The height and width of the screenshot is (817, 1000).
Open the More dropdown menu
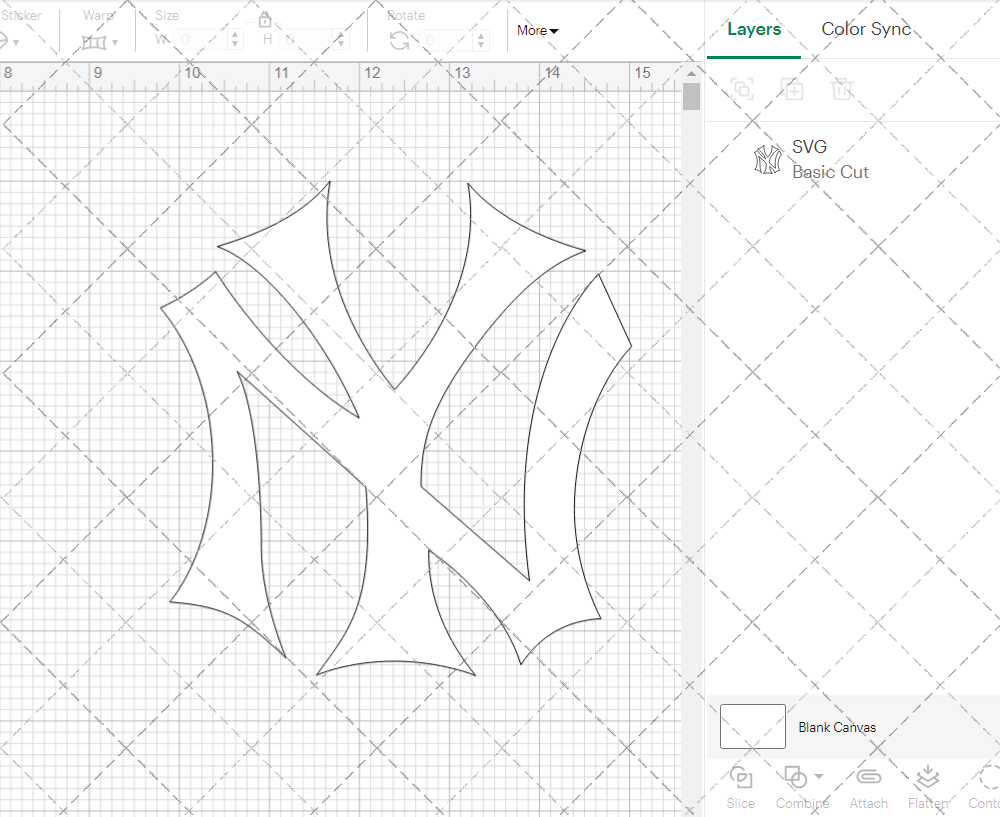click(x=538, y=31)
